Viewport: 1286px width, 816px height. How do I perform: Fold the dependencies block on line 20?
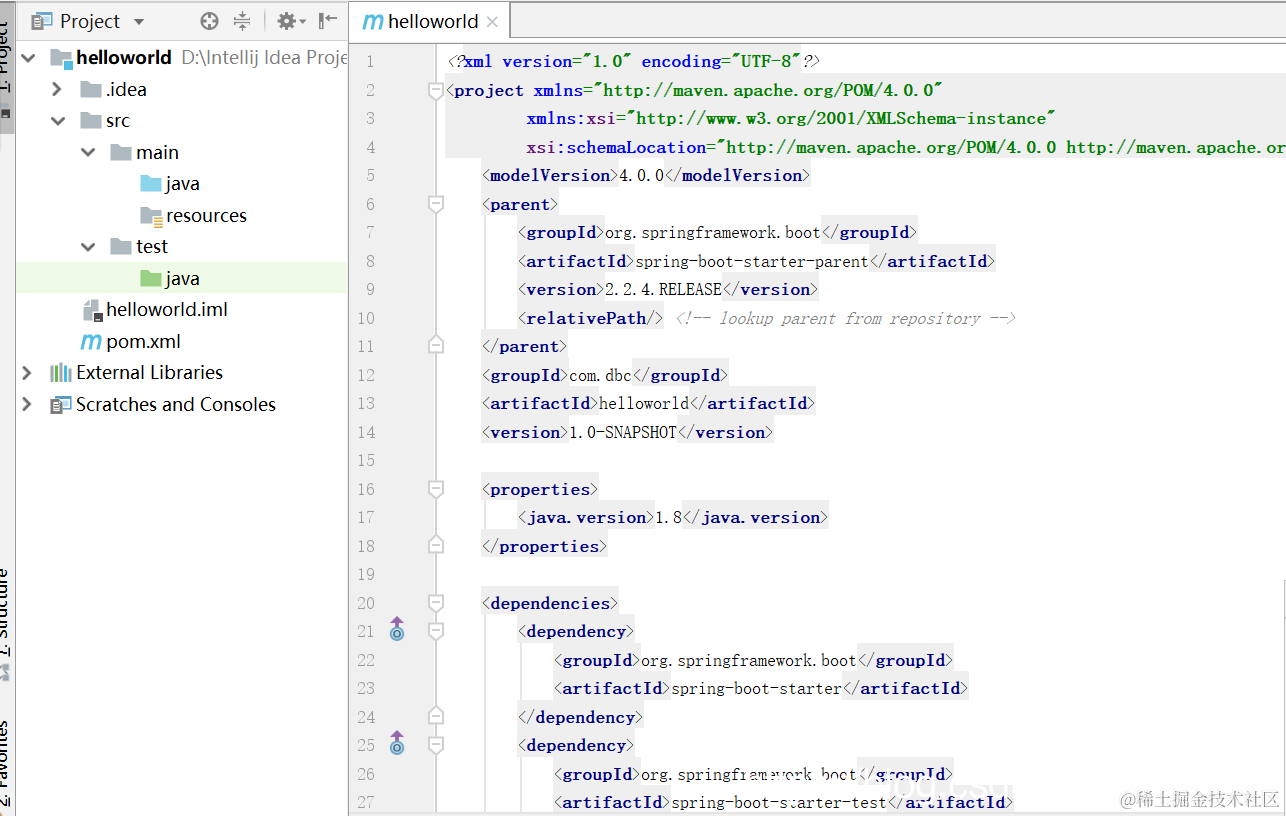click(435, 603)
